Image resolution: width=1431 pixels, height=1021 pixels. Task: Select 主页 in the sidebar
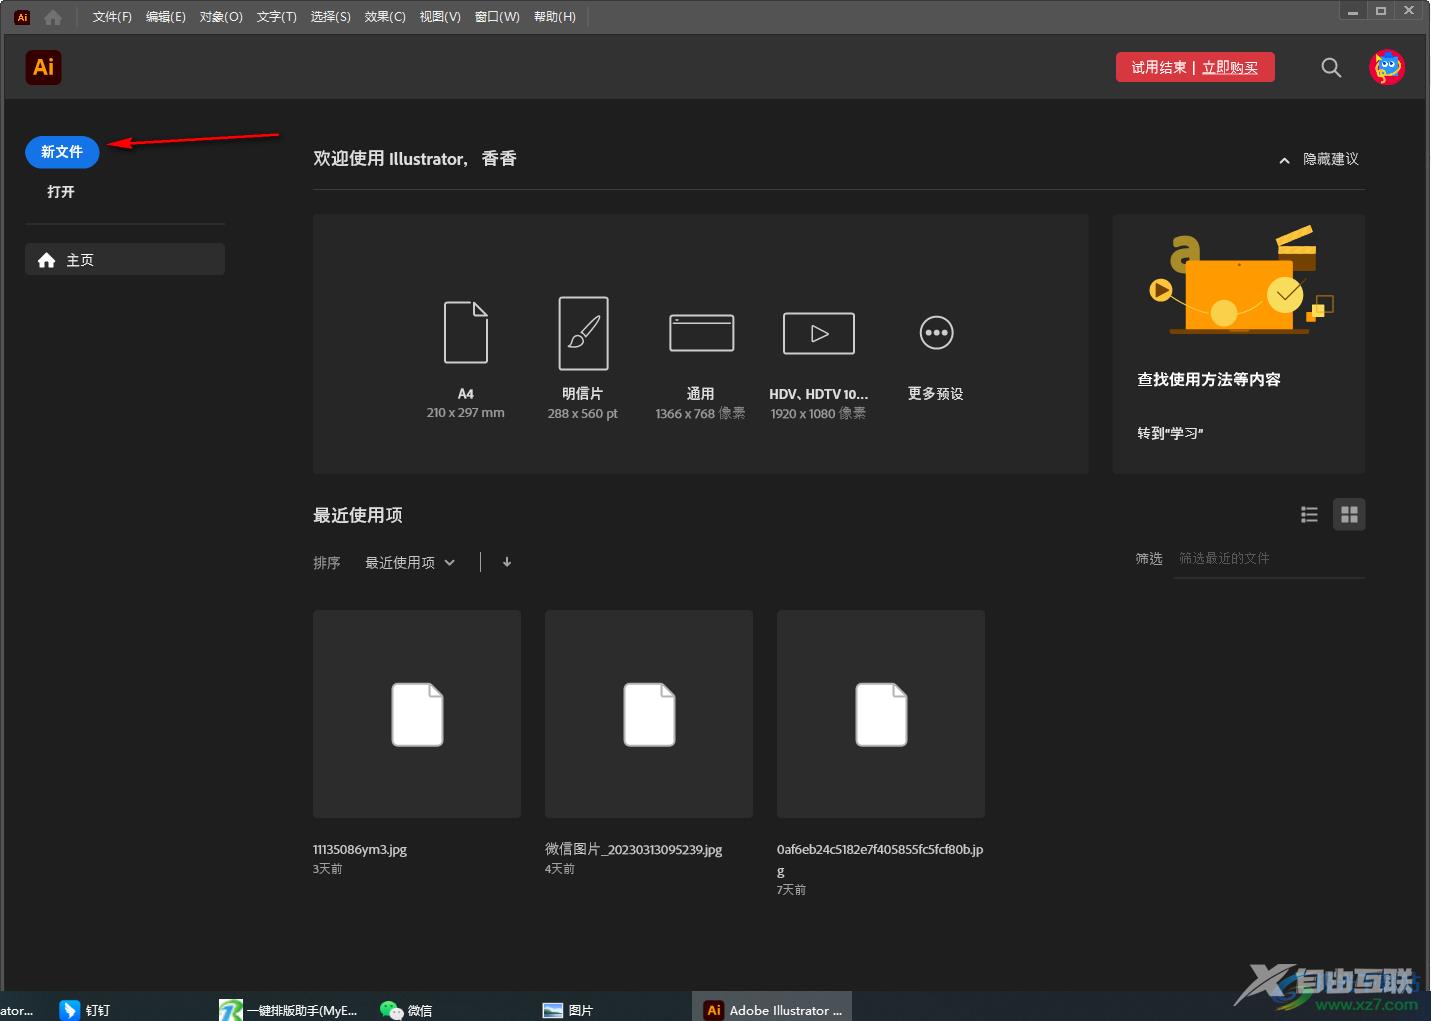click(125, 260)
